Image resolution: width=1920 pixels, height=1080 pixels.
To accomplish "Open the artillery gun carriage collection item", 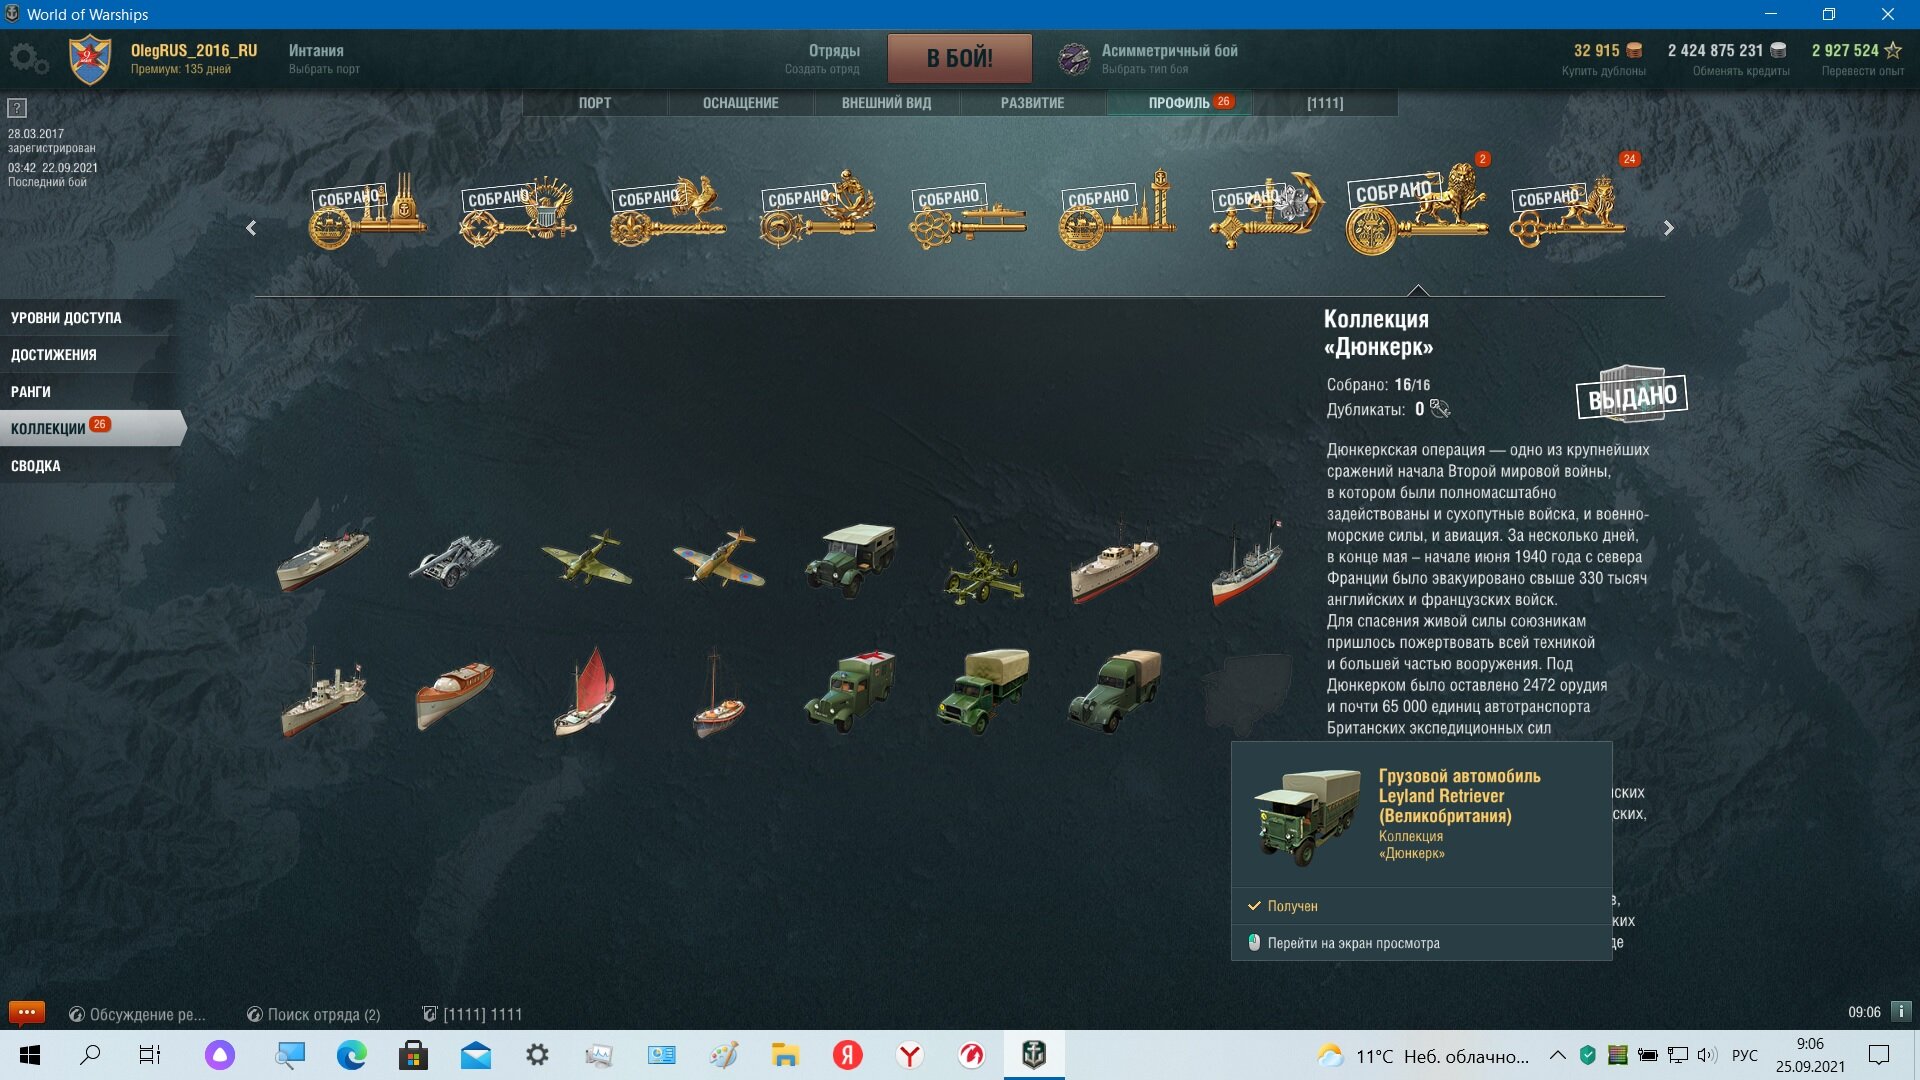I will (453, 560).
